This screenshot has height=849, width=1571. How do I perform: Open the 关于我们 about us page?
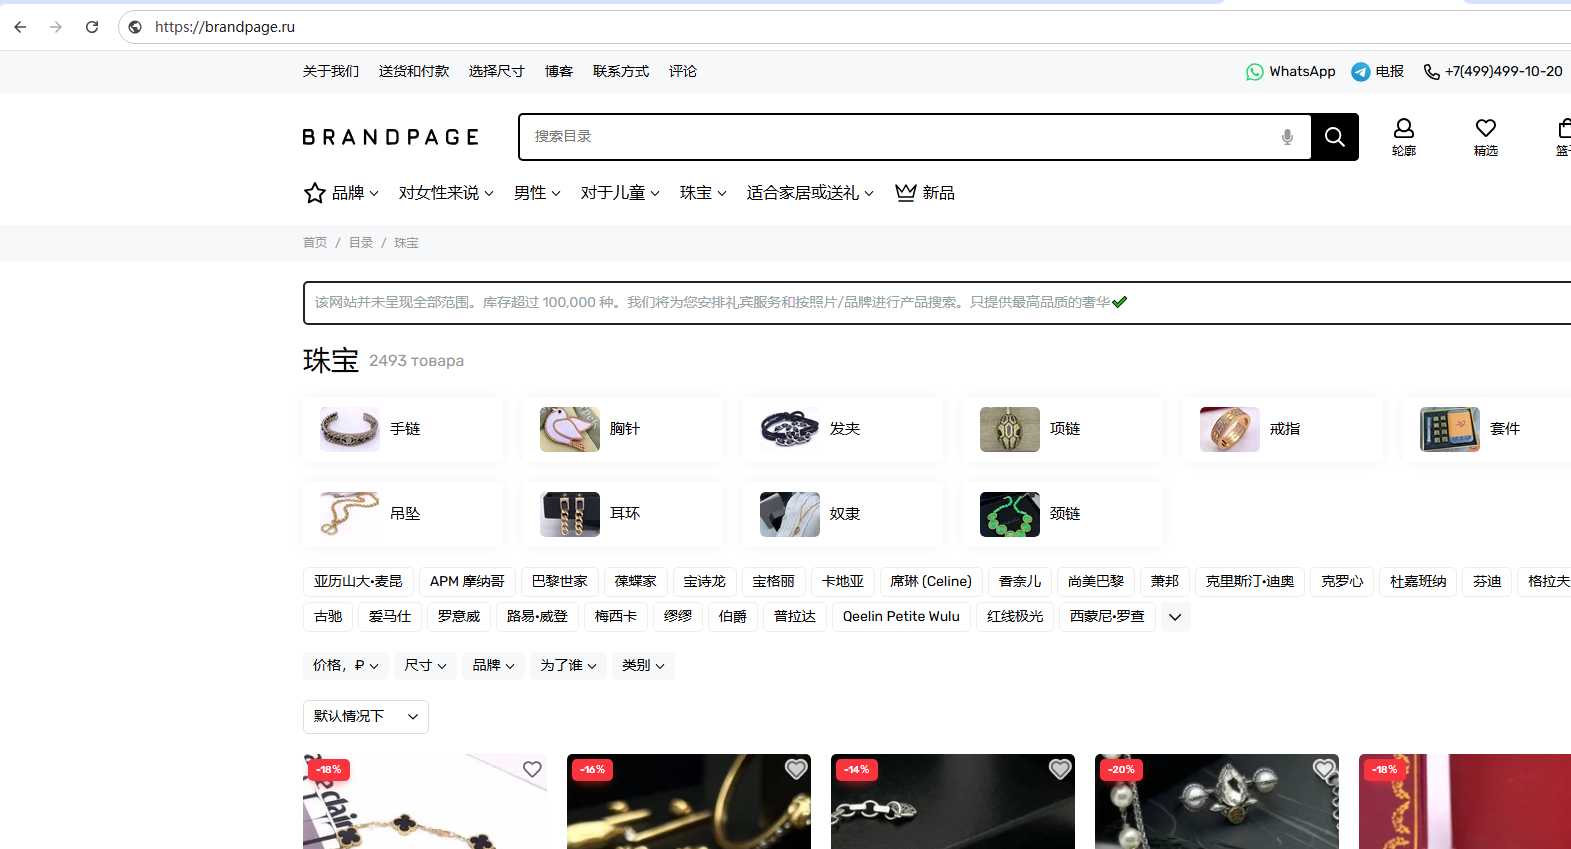pyautogui.click(x=331, y=72)
